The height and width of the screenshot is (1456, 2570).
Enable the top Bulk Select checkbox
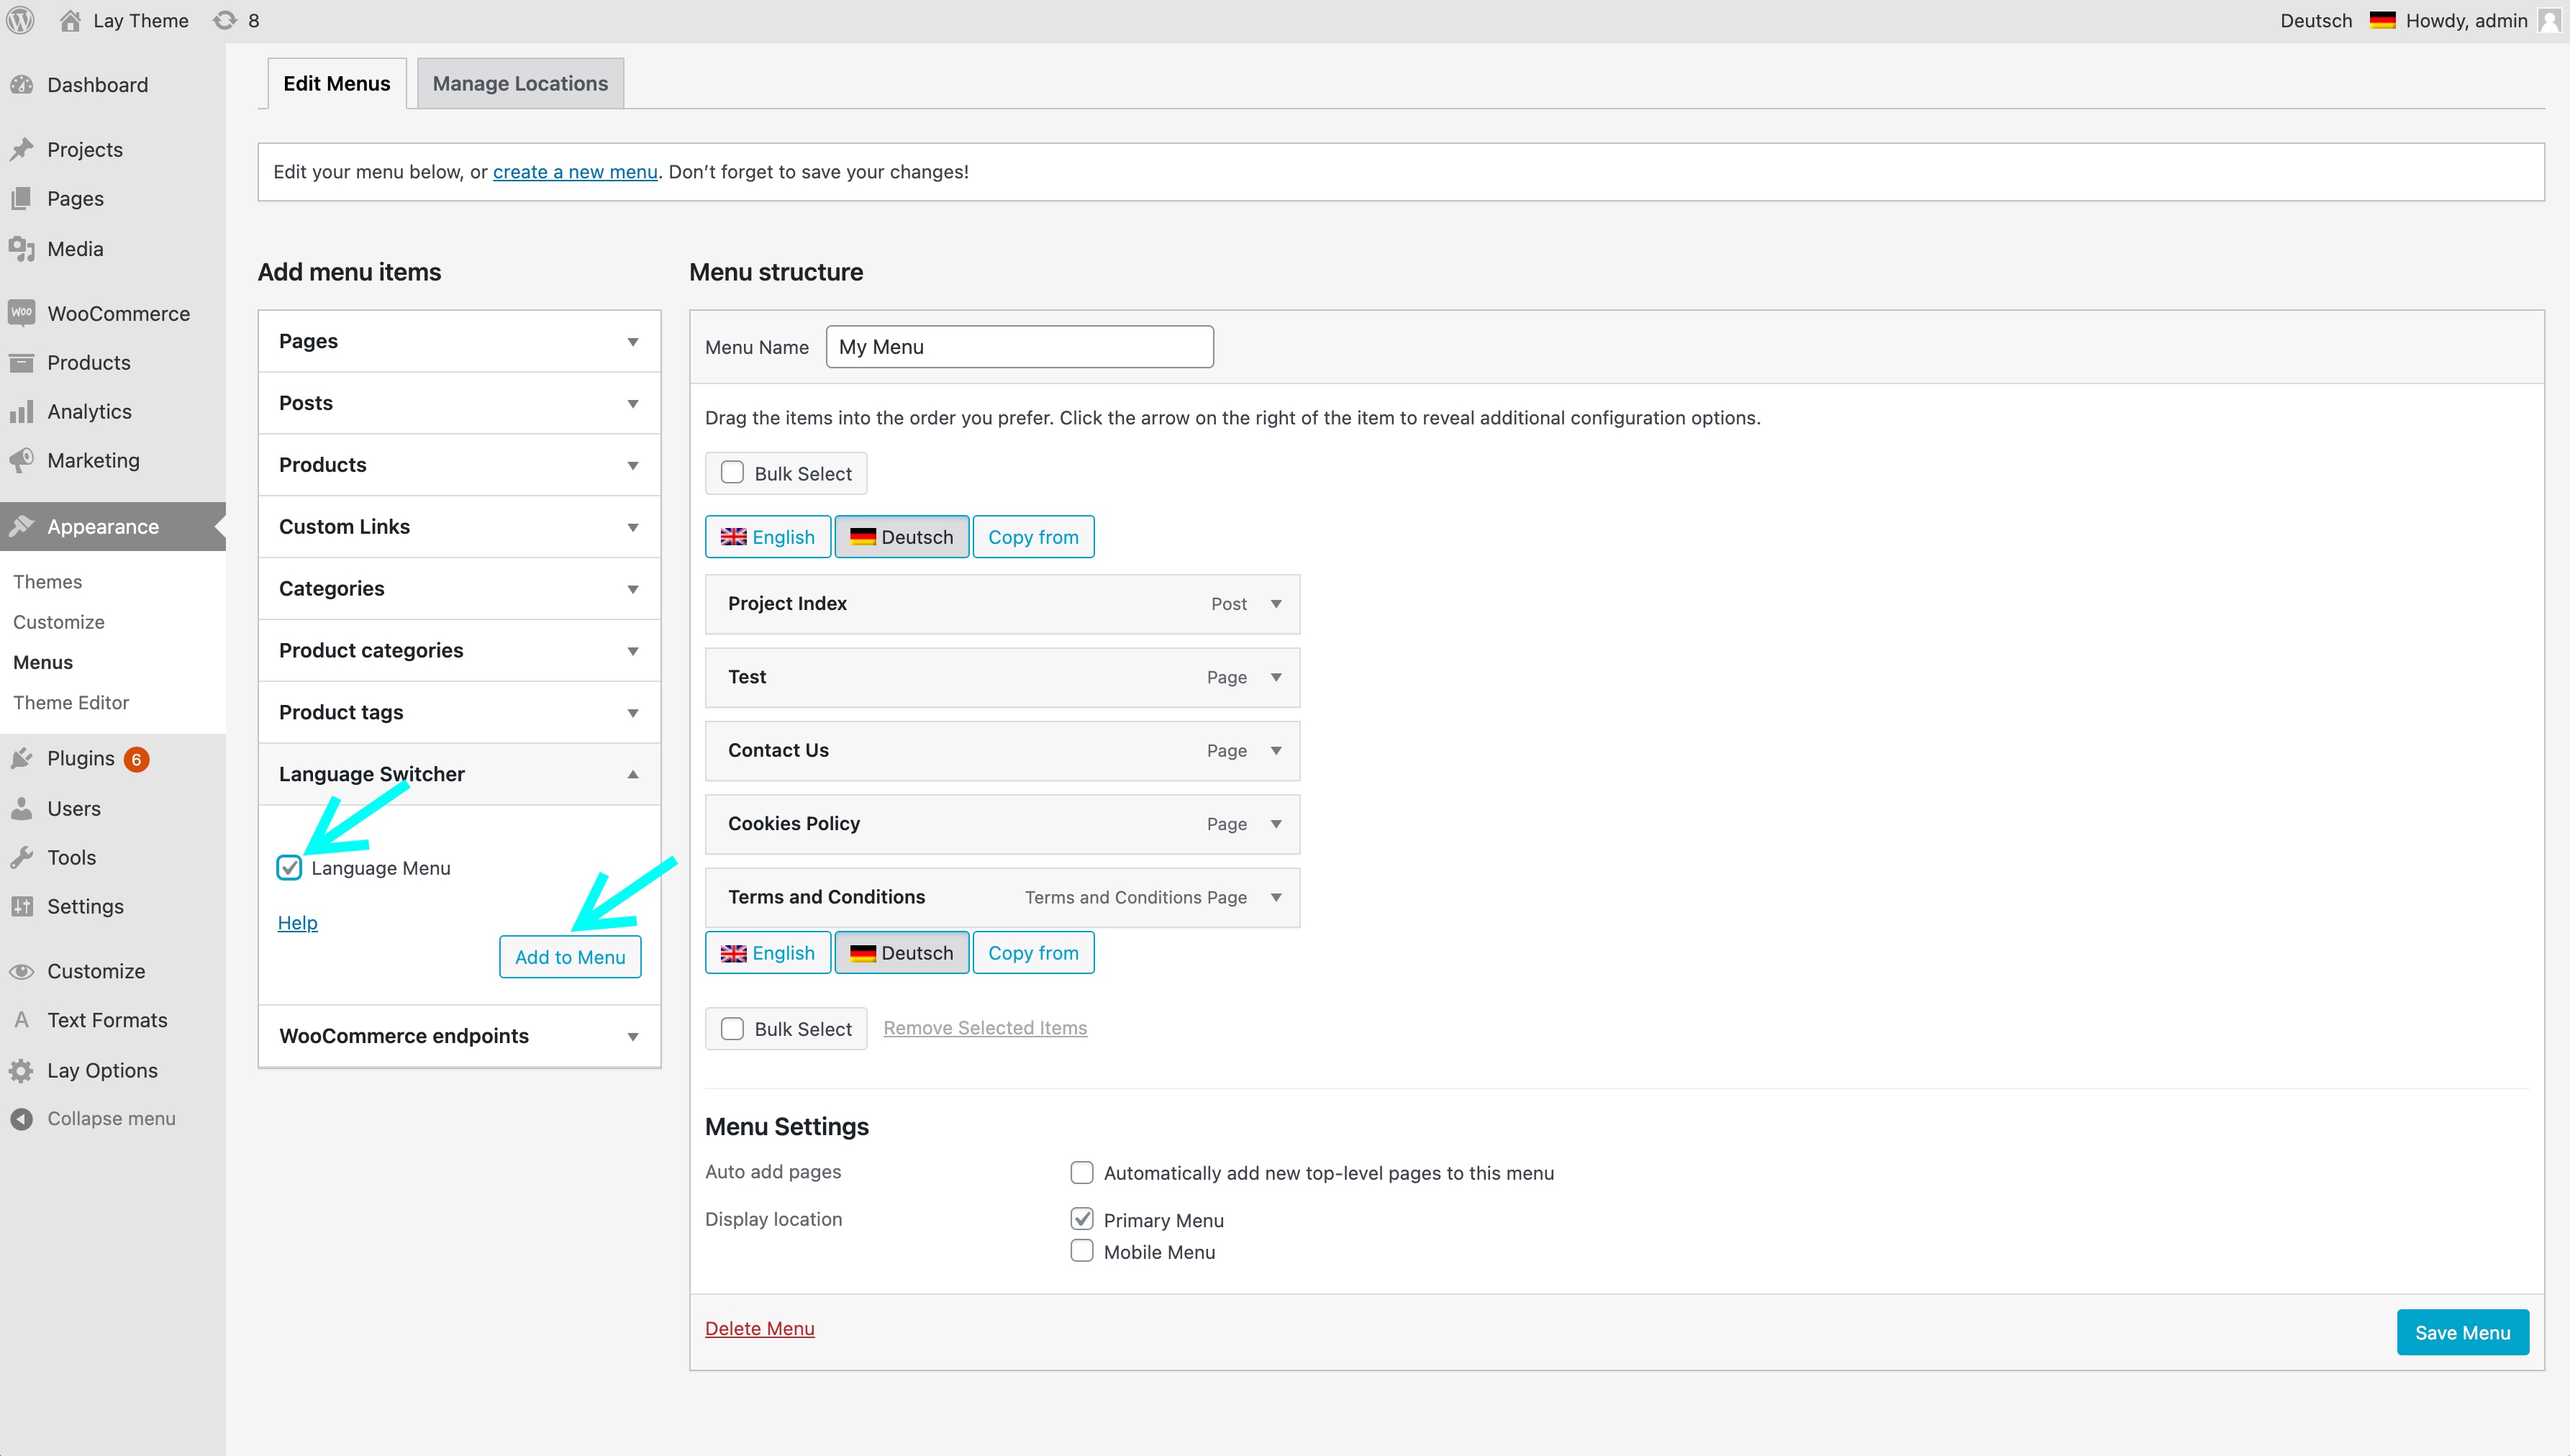coord(732,473)
